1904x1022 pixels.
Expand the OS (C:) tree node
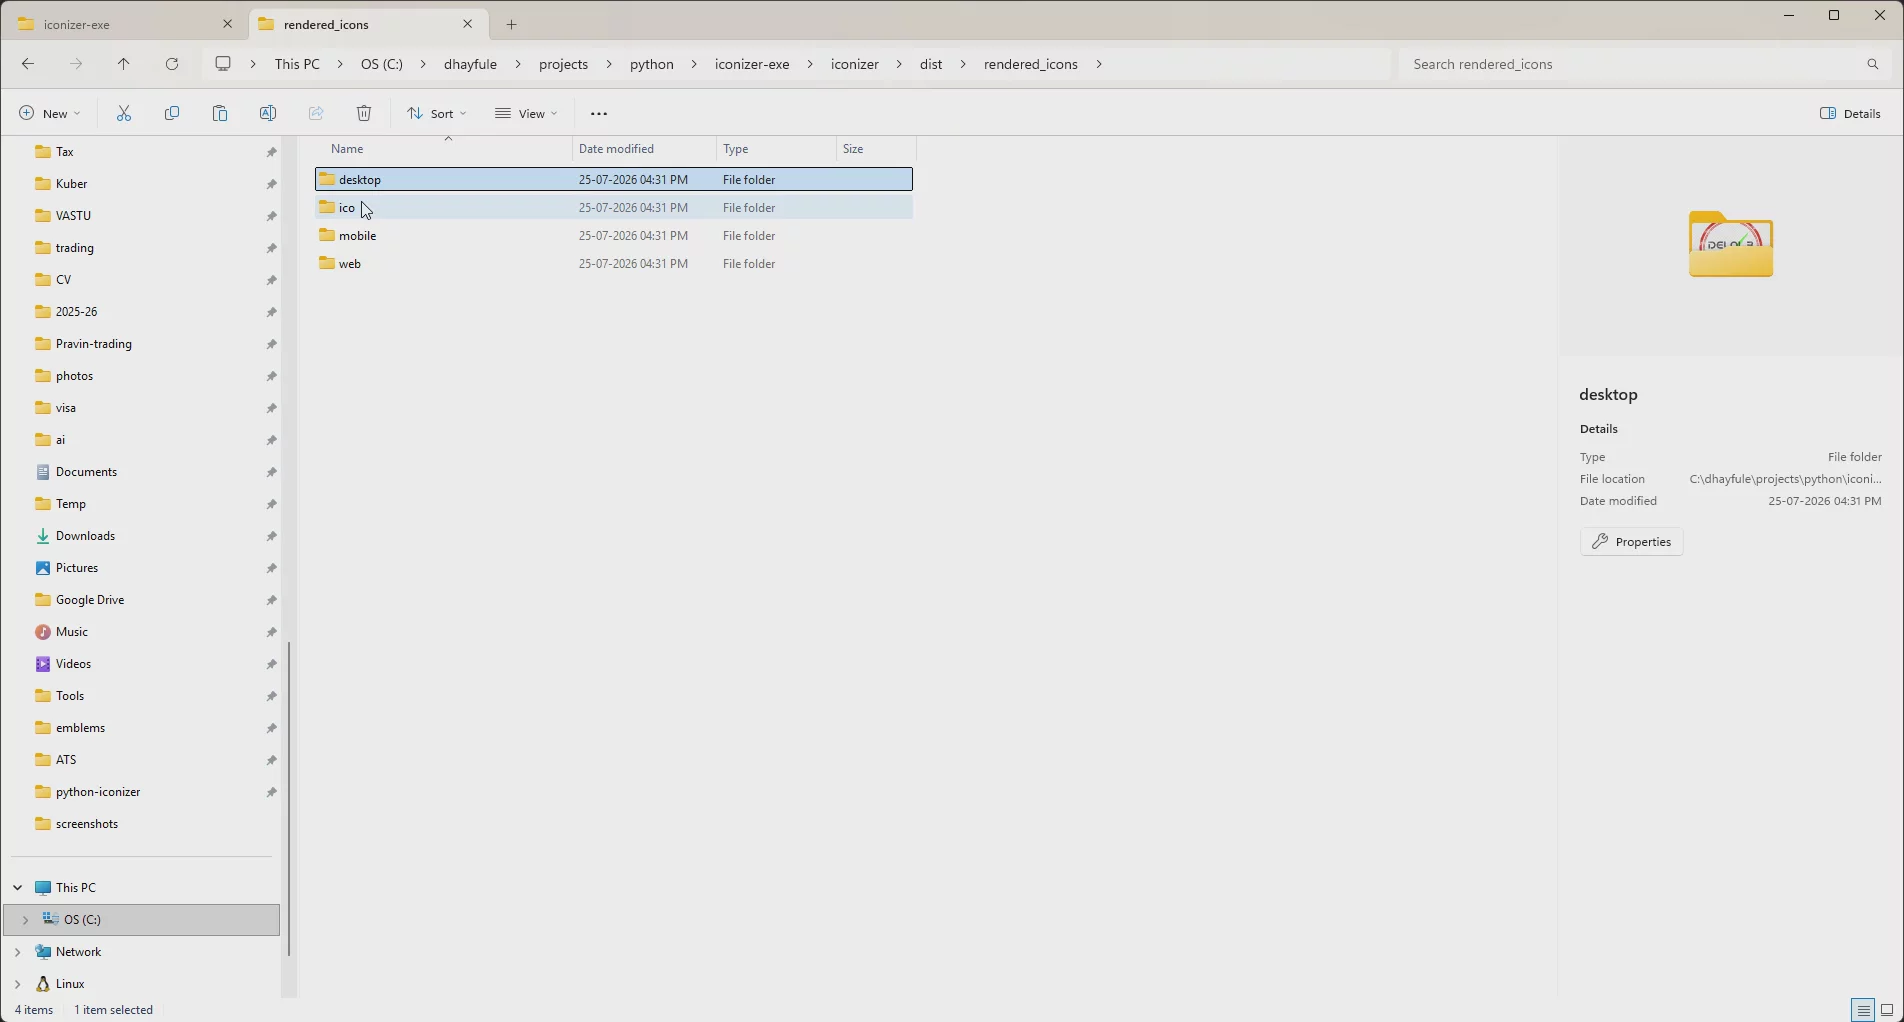(x=25, y=920)
